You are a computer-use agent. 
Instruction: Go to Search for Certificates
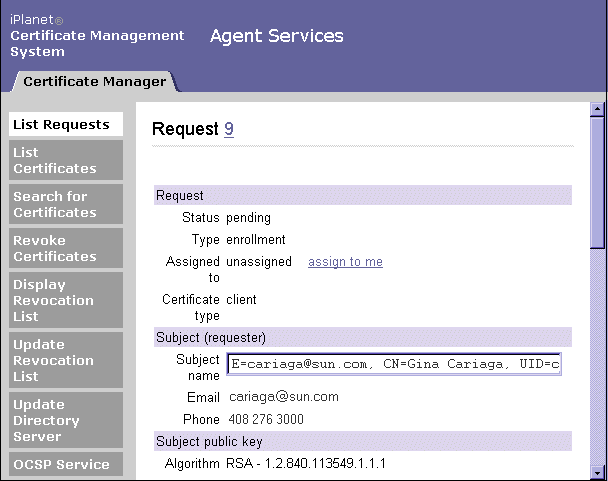coord(66,204)
